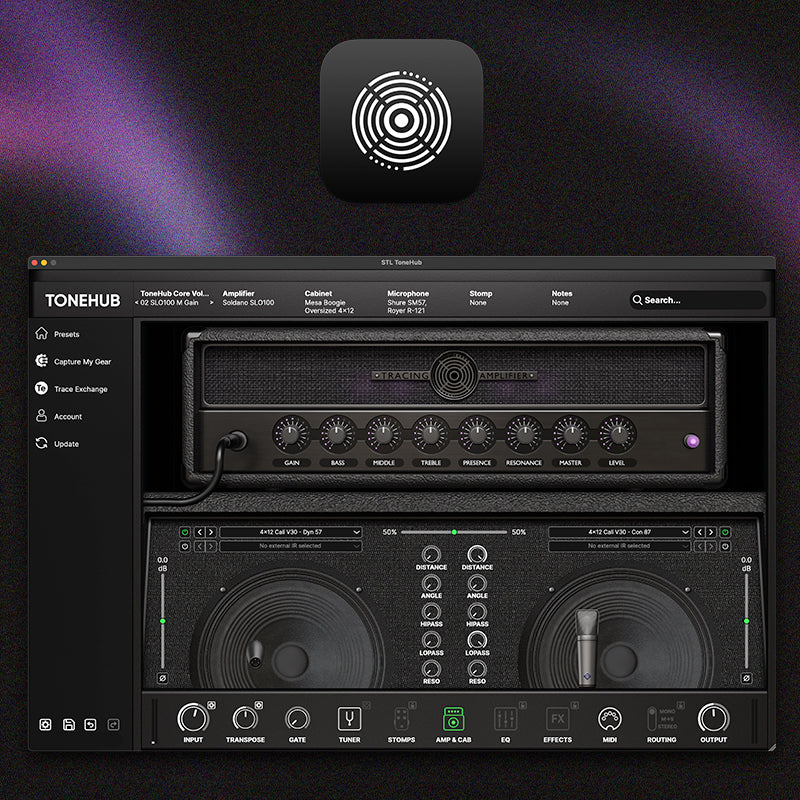
Task: Open right No external IR selected dropdown
Action: pos(619,546)
